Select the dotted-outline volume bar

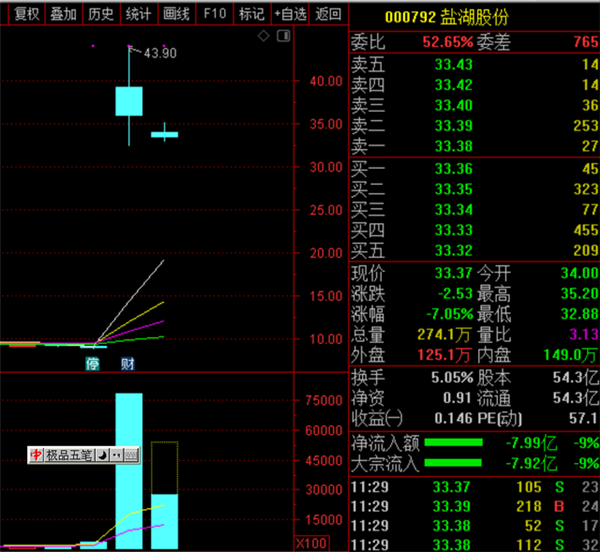165,495
